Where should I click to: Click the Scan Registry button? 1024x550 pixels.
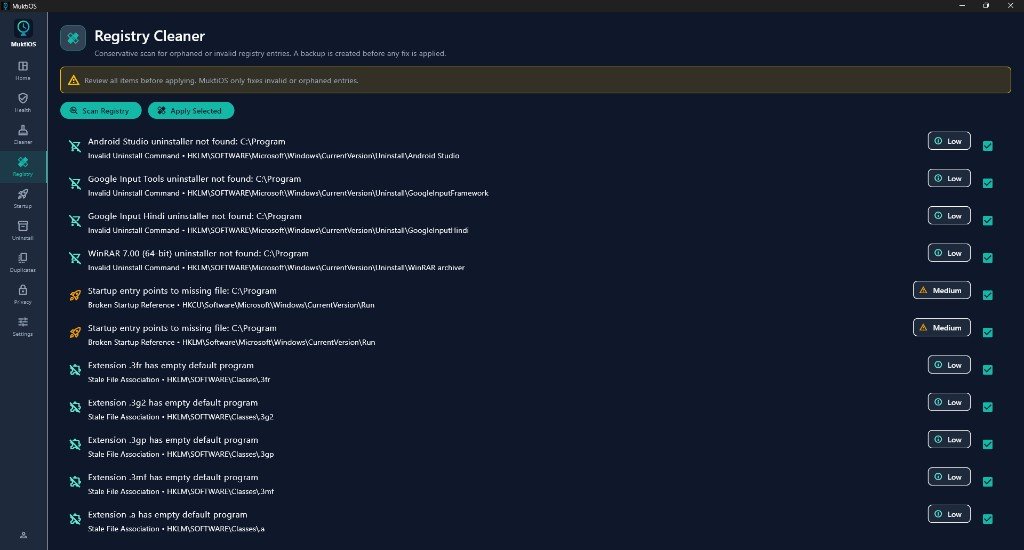[101, 111]
